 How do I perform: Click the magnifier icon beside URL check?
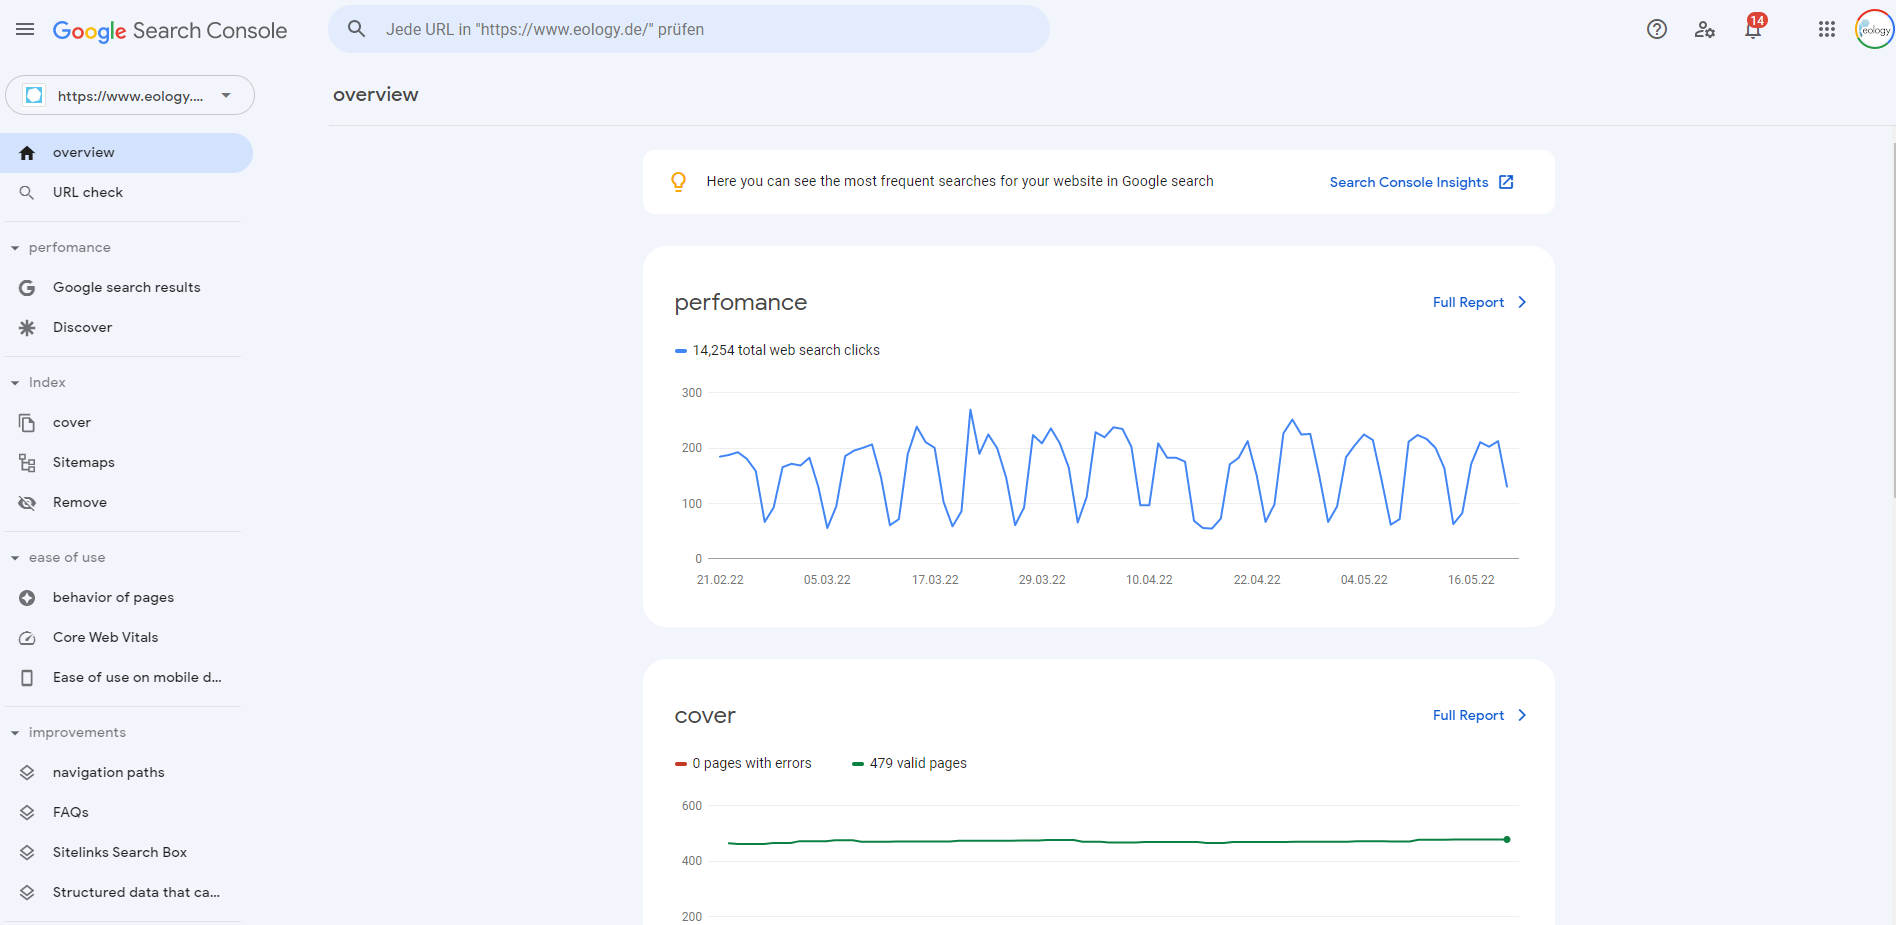[x=27, y=193]
